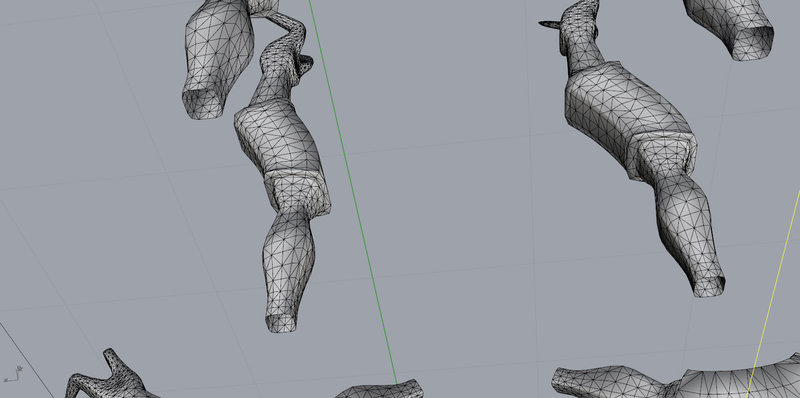Image resolution: width=800 pixels, height=398 pixels.
Task: Select the upper-left mesh torso fragment
Action: (218, 56)
